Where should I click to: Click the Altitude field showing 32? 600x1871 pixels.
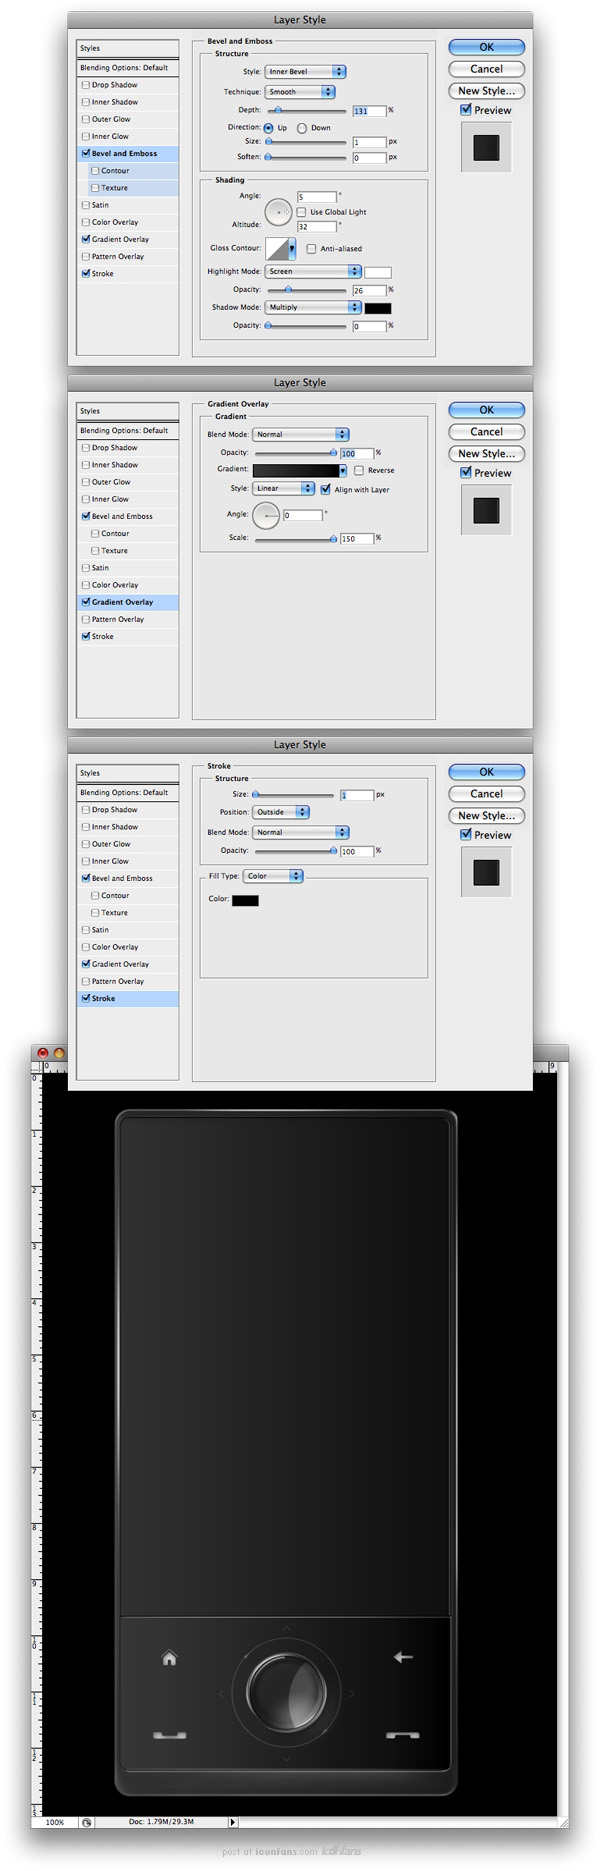(316, 227)
